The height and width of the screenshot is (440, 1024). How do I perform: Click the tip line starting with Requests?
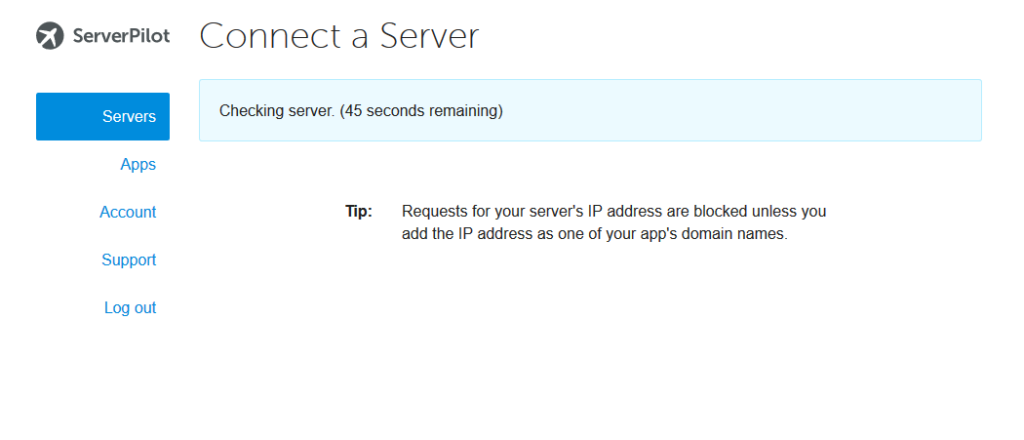click(614, 212)
